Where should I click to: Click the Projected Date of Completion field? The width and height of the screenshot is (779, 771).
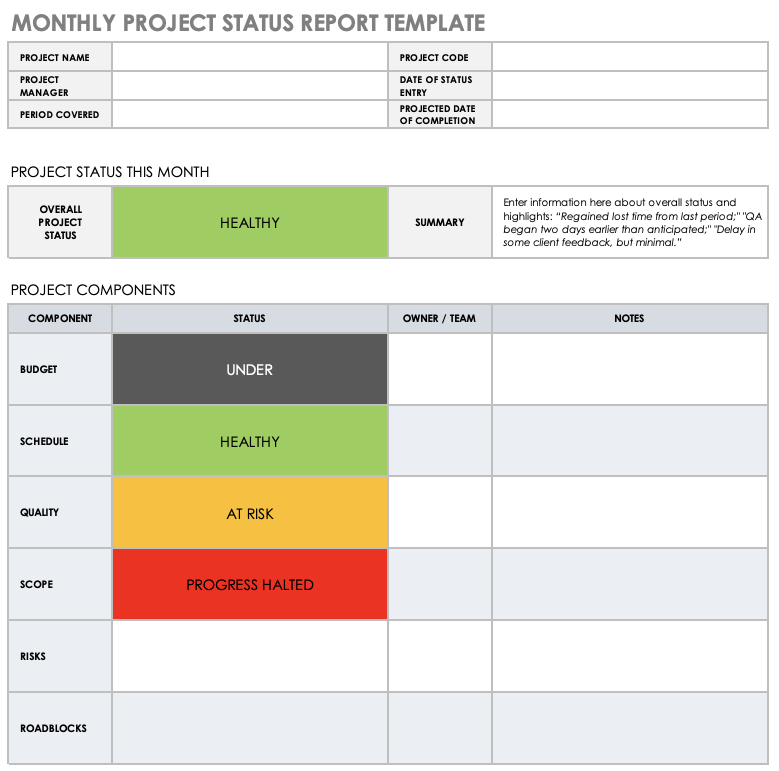click(x=630, y=114)
